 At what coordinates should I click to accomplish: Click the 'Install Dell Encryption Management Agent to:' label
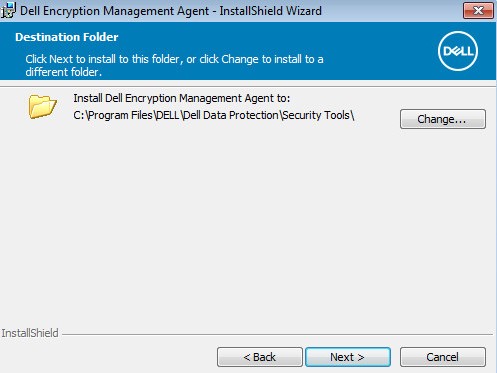182,98
